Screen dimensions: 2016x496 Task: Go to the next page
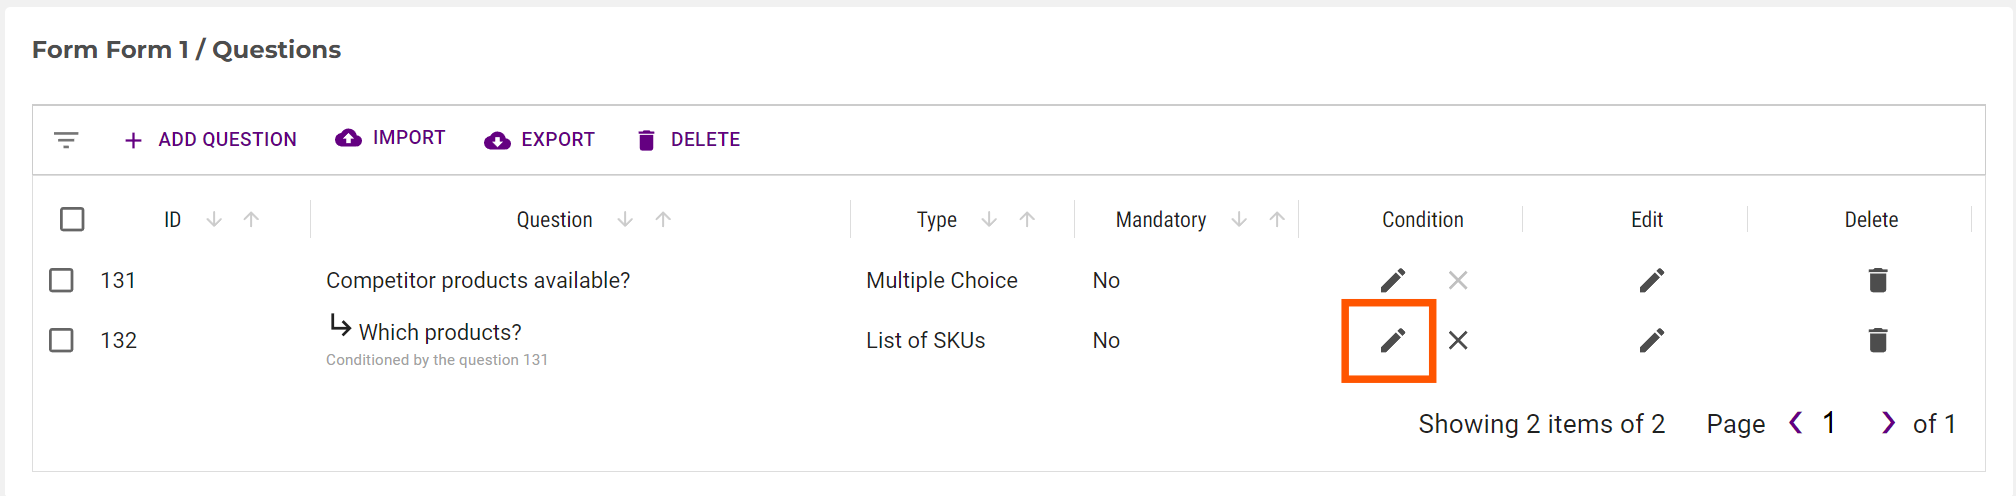coord(1887,424)
